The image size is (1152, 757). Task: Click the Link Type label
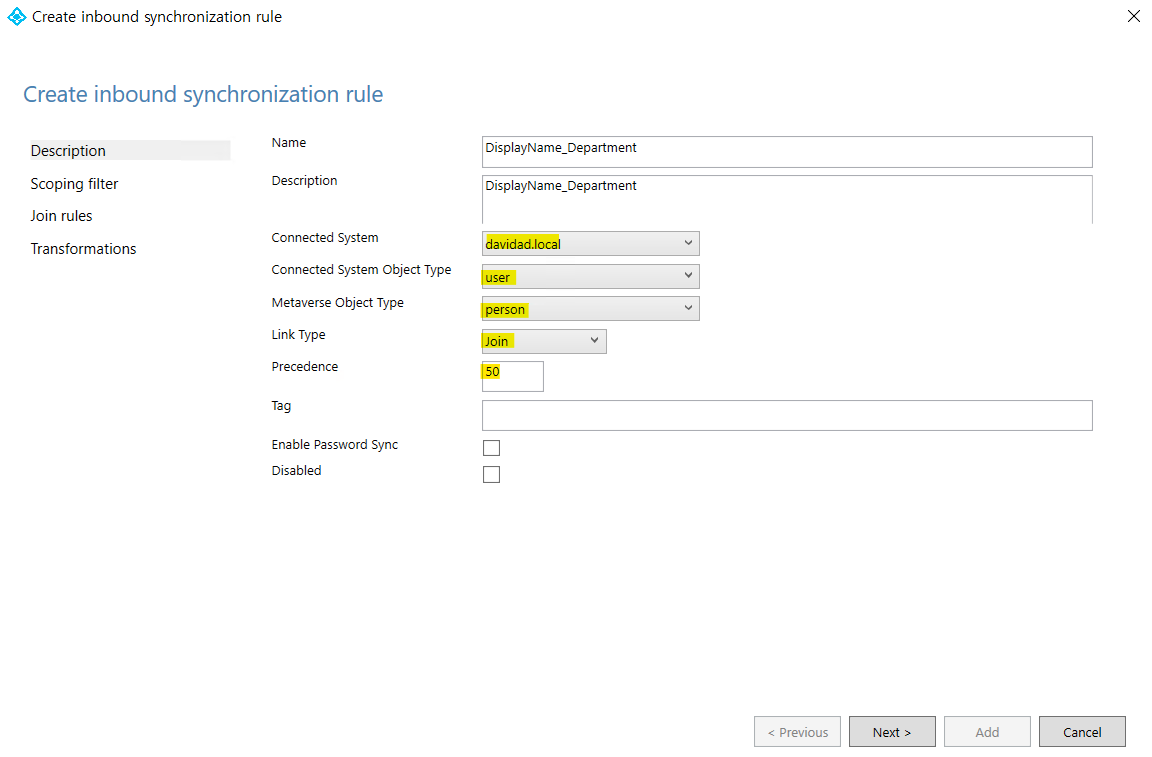tap(298, 334)
